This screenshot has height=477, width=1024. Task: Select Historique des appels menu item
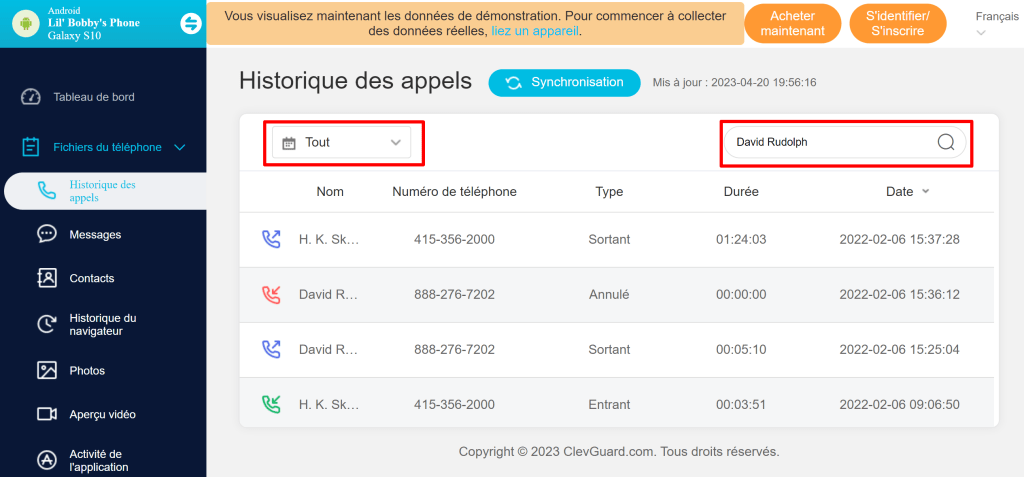[105, 191]
